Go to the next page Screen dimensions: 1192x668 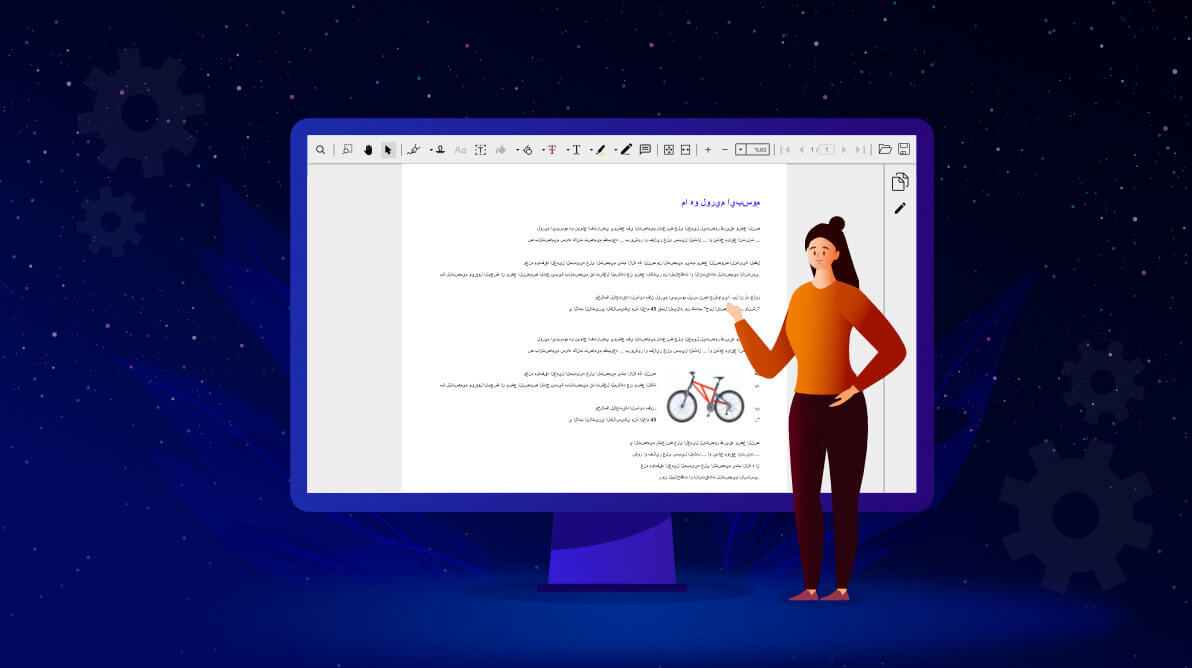click(844, 150)
